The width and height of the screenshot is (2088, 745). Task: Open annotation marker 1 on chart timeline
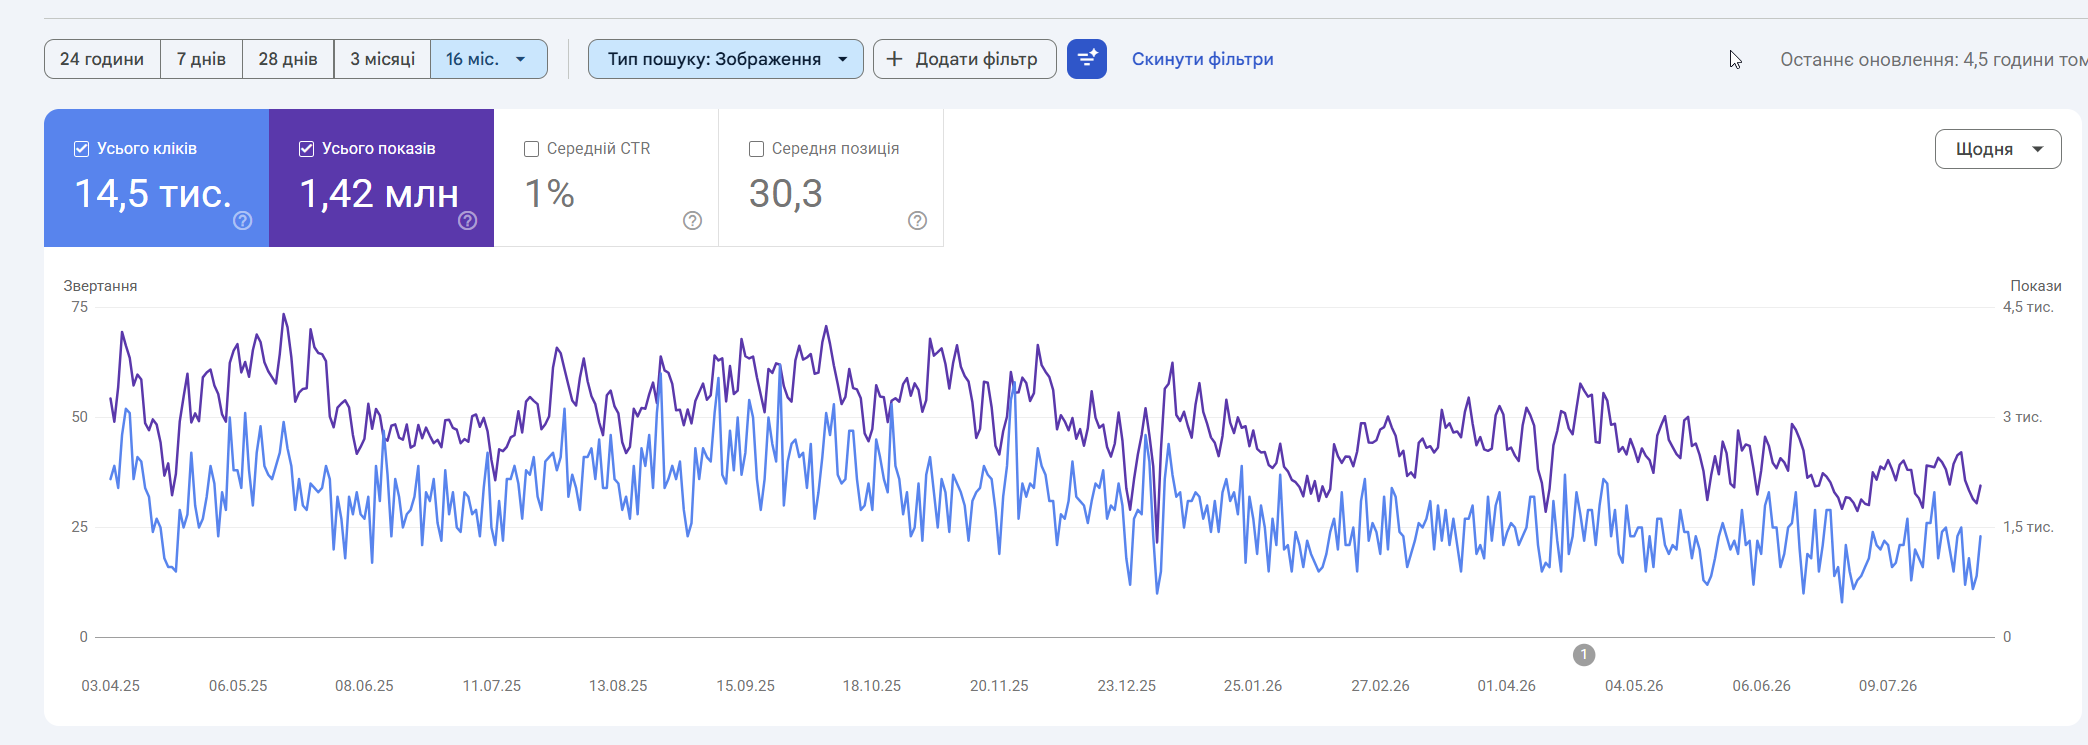click(x=1584, y=655)
